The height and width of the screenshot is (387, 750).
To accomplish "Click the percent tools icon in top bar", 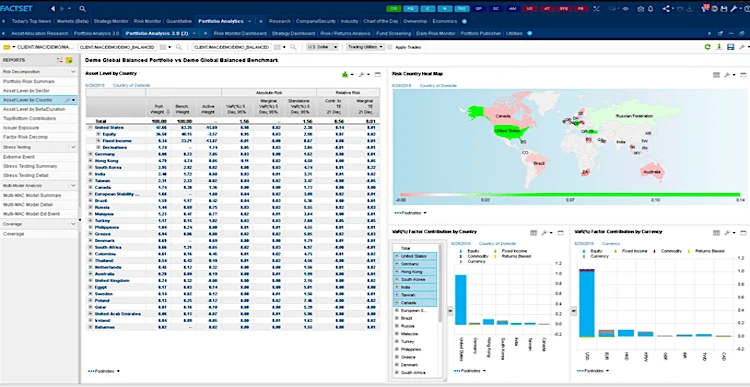I will coord(596,9).
